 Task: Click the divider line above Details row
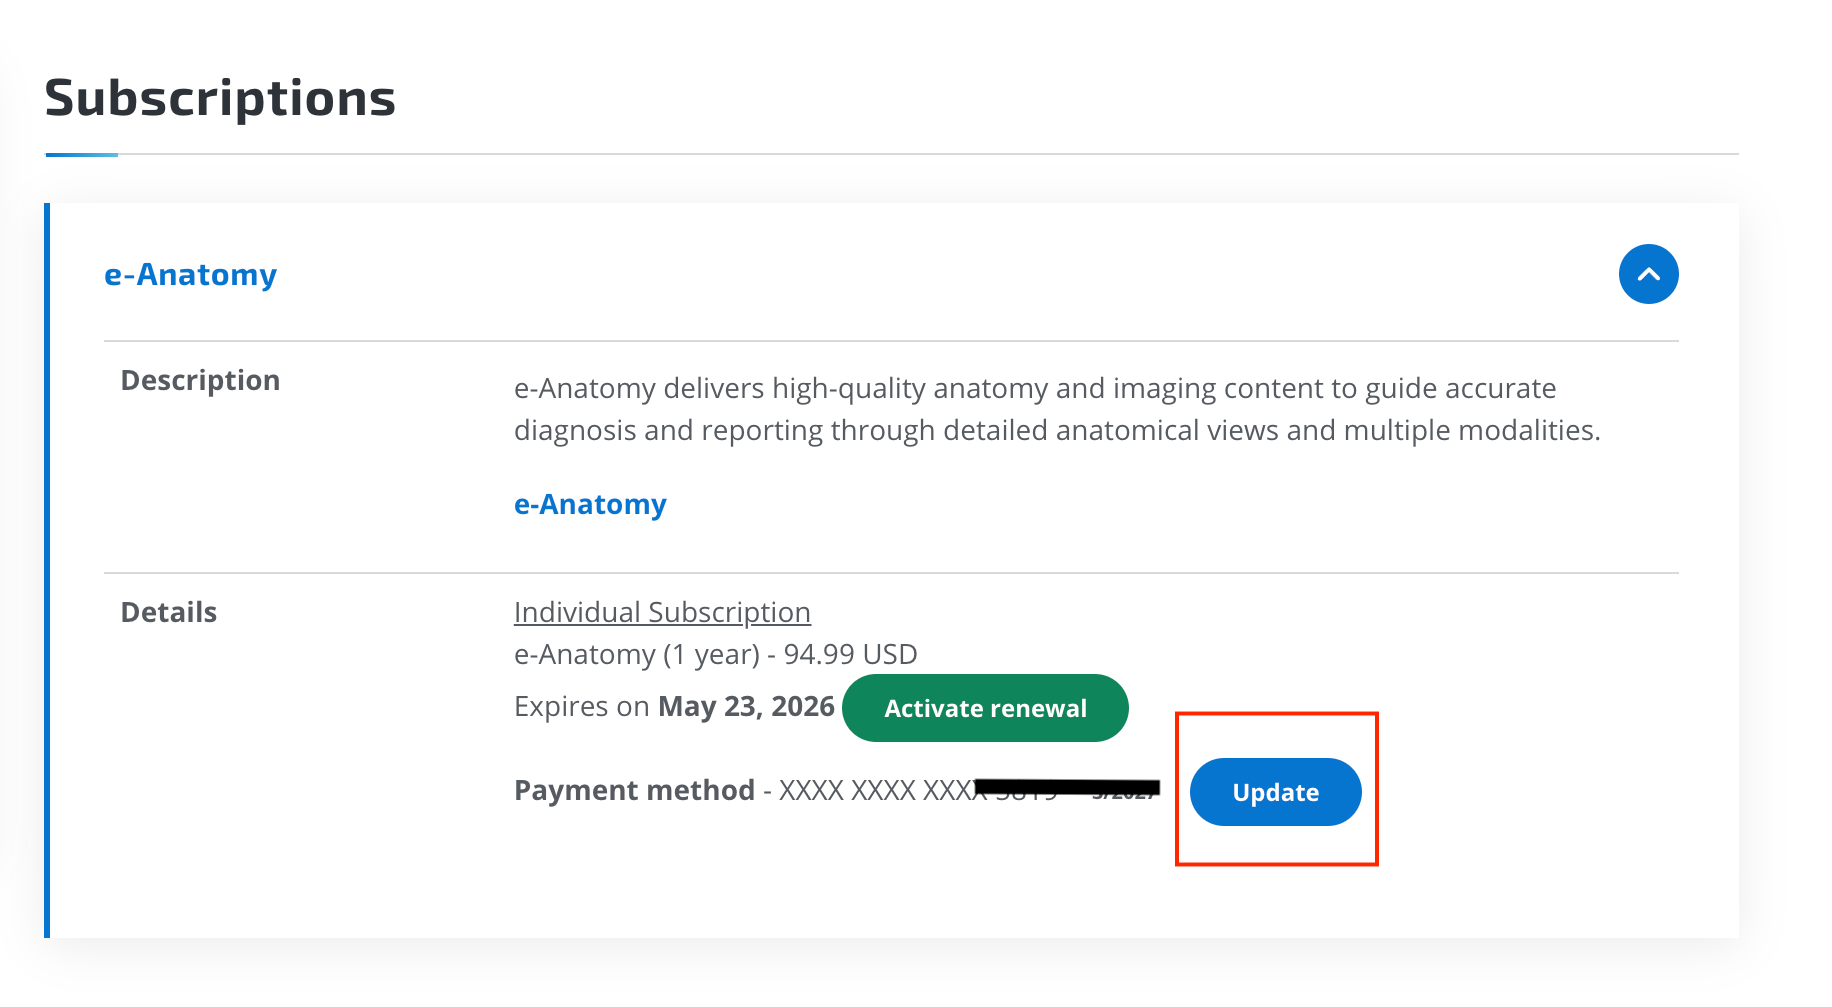(890, 573)
